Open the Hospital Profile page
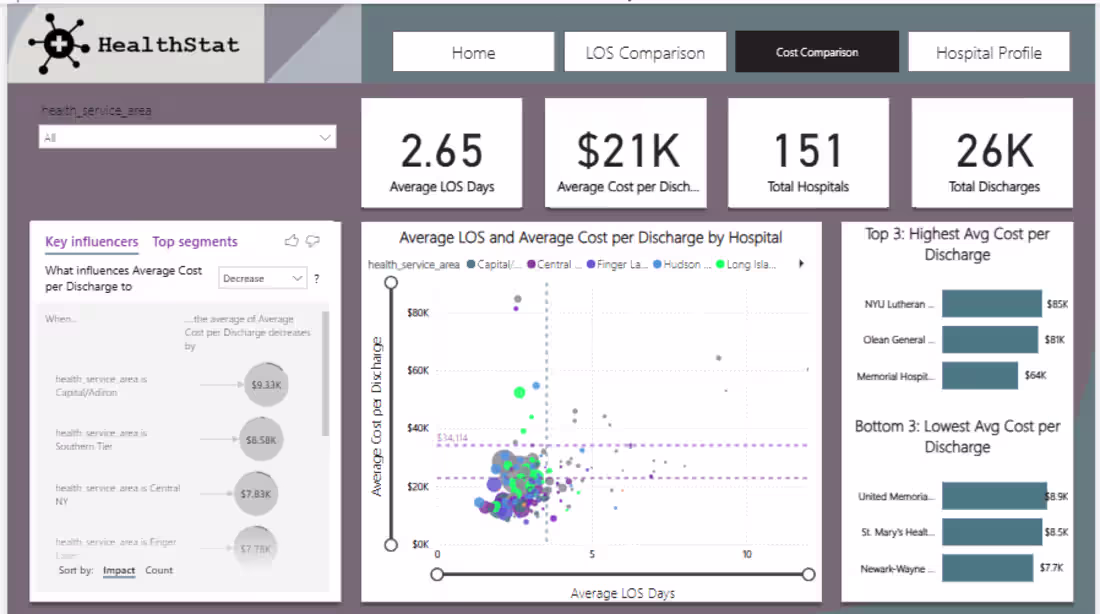Viewport: 1100px width, 614px height. (x=989, y=52)
